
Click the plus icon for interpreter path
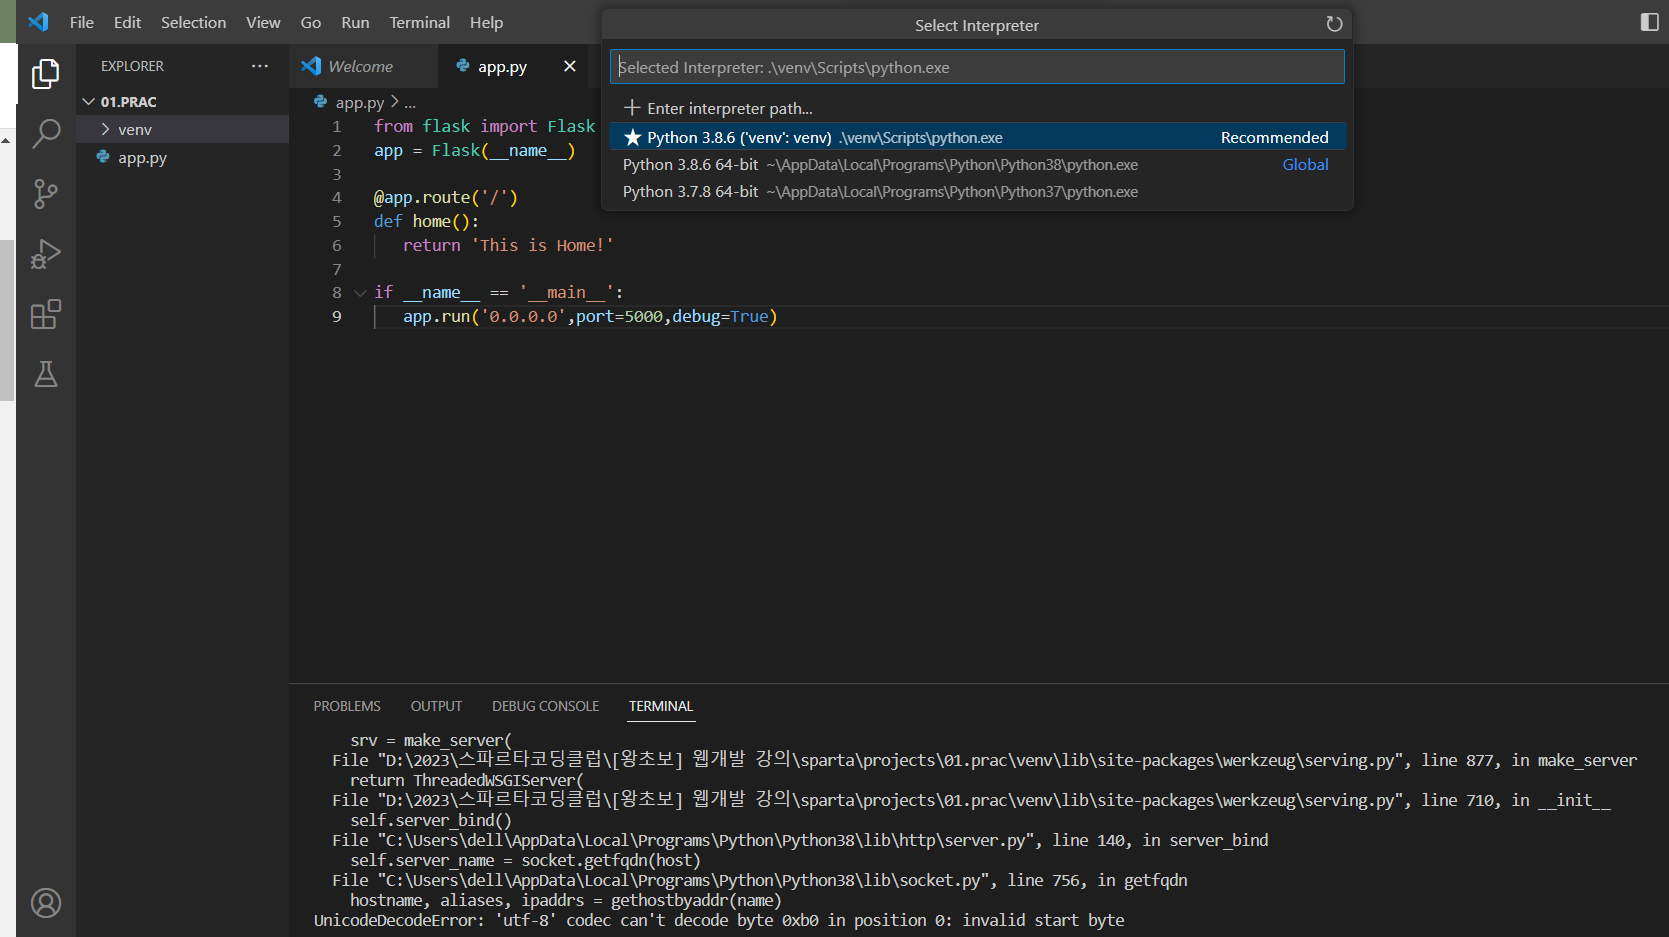[632, 107]
